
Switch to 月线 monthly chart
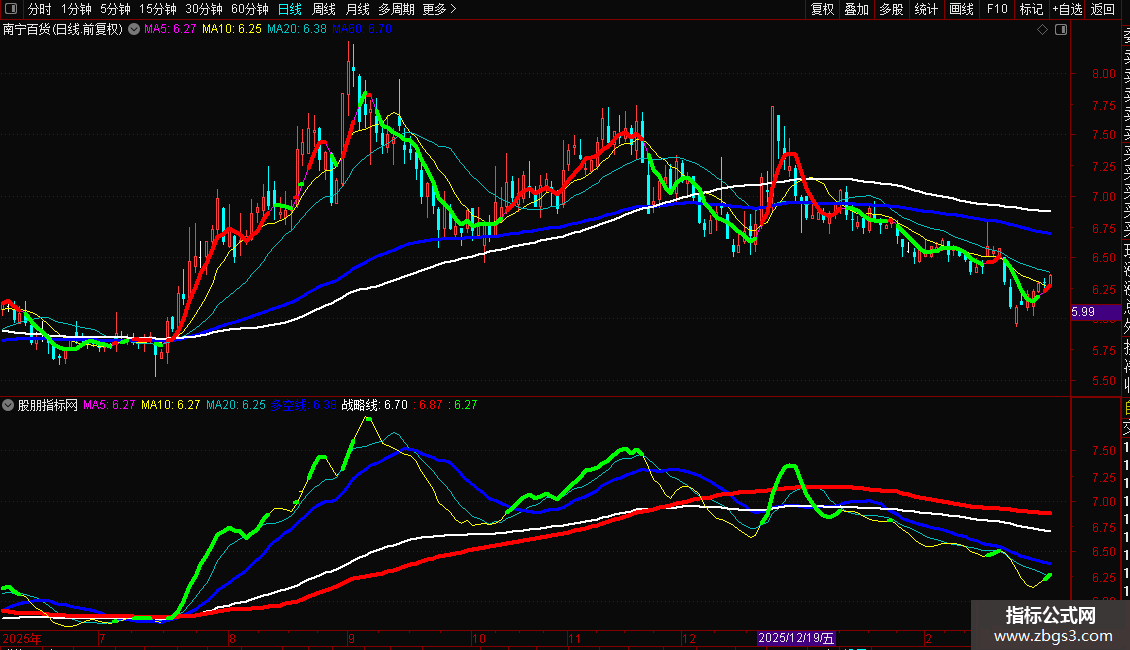(x=357, y=9)
